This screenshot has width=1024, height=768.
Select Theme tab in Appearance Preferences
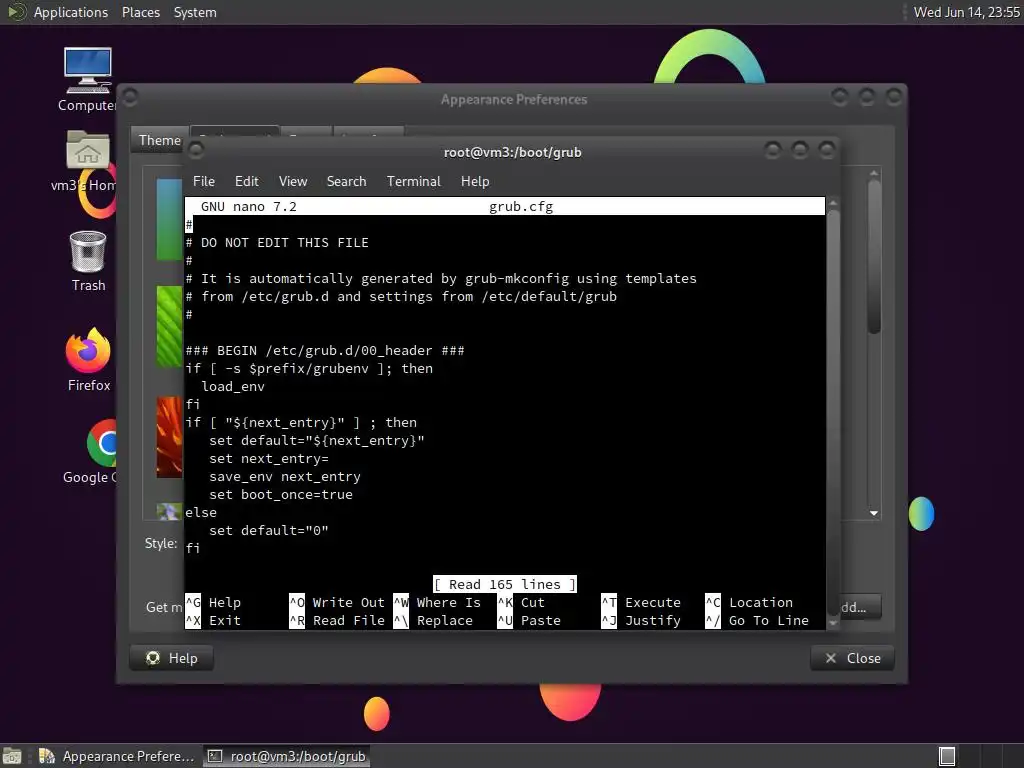(159, 140)
